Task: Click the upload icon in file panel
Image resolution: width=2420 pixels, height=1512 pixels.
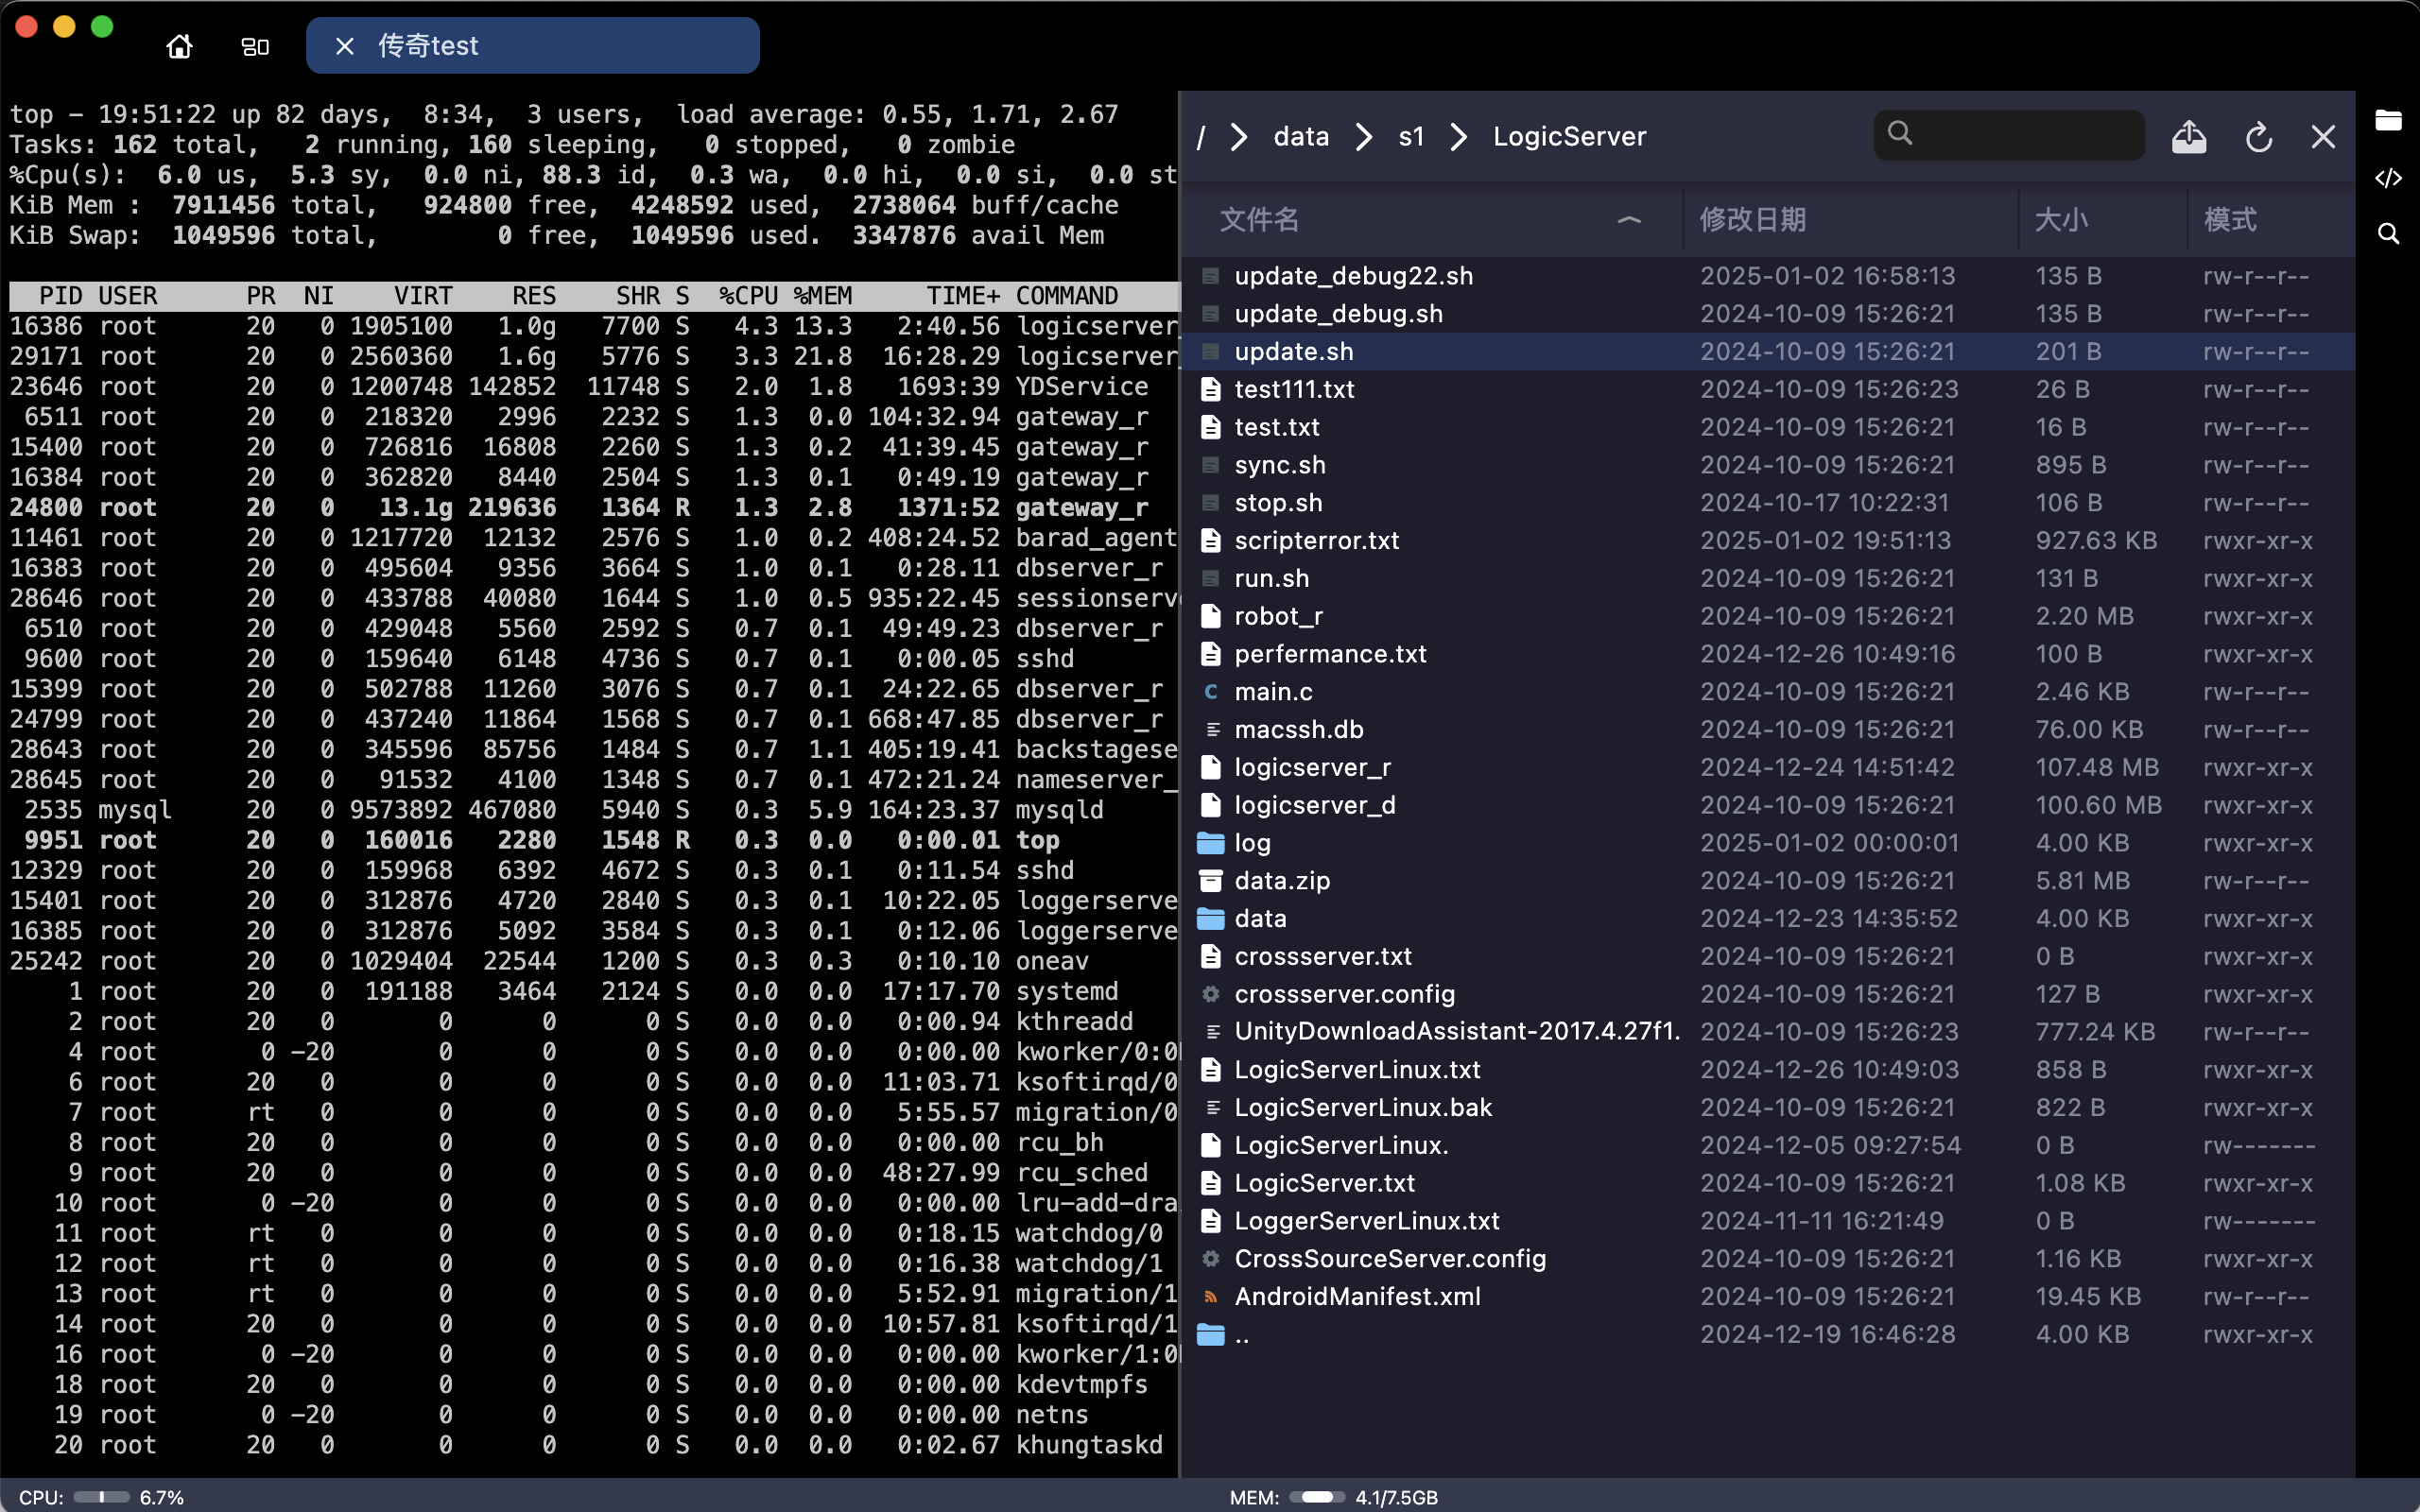Action: pos(2188,137)
